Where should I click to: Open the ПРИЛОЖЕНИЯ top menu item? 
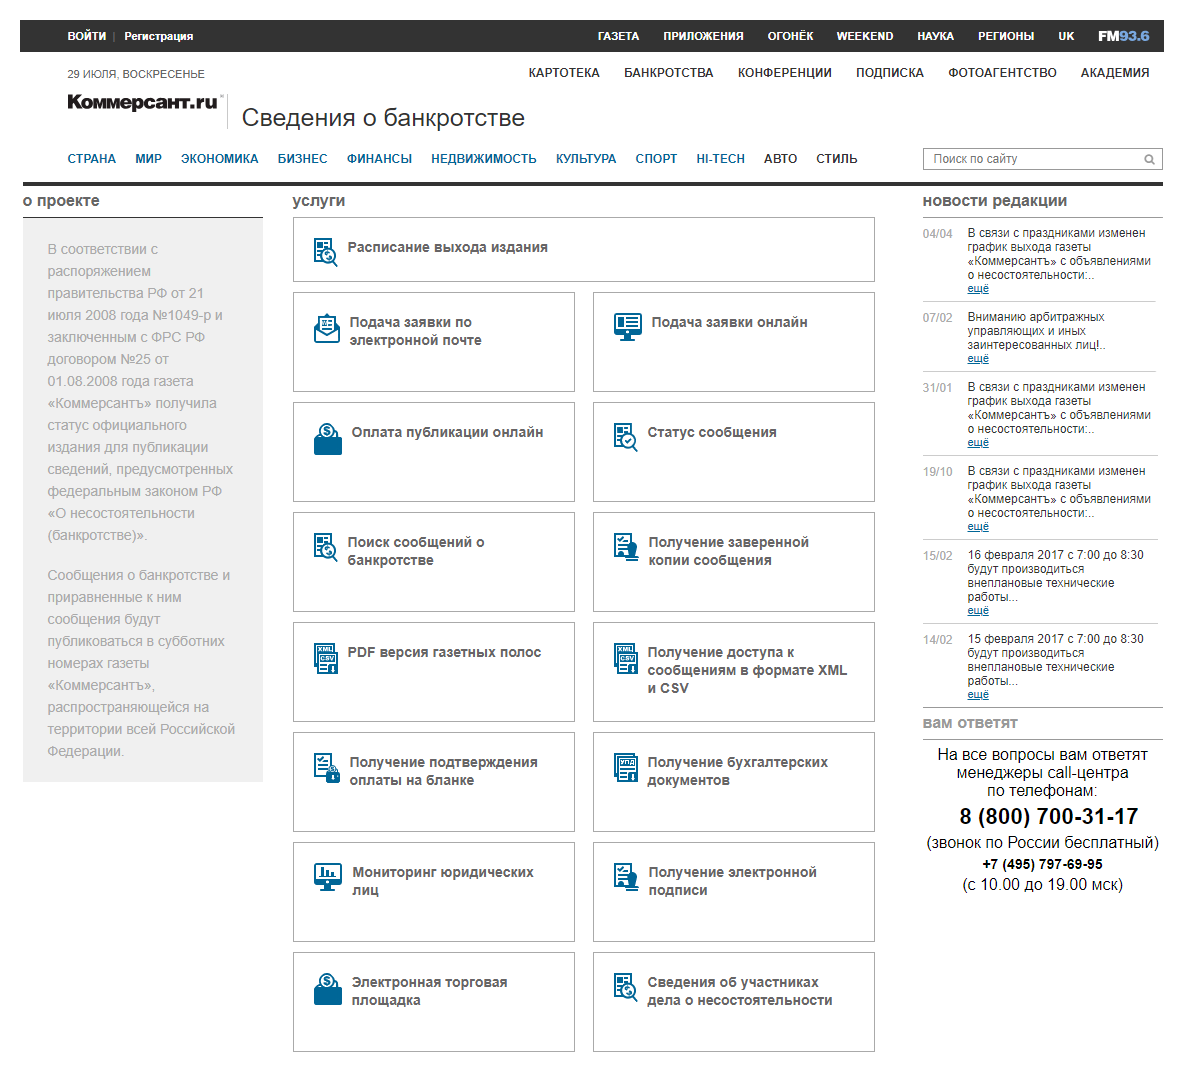click(x=703, y=36)
